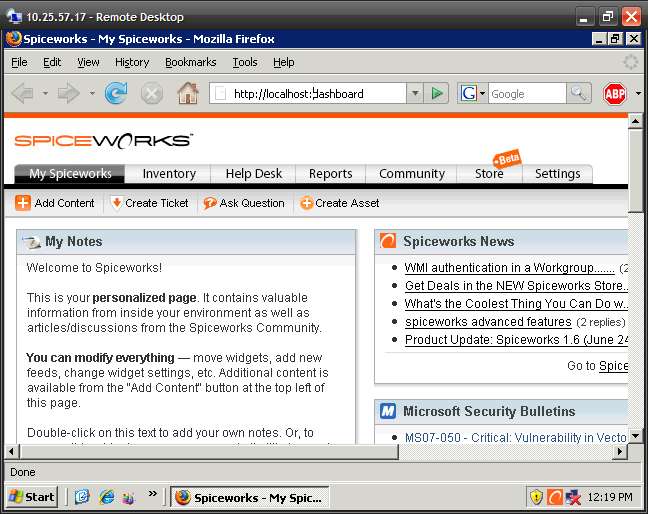Click the vertical scrollbar up arrow
This screenshot has height=514, width=648.
[x=635, y=121]
